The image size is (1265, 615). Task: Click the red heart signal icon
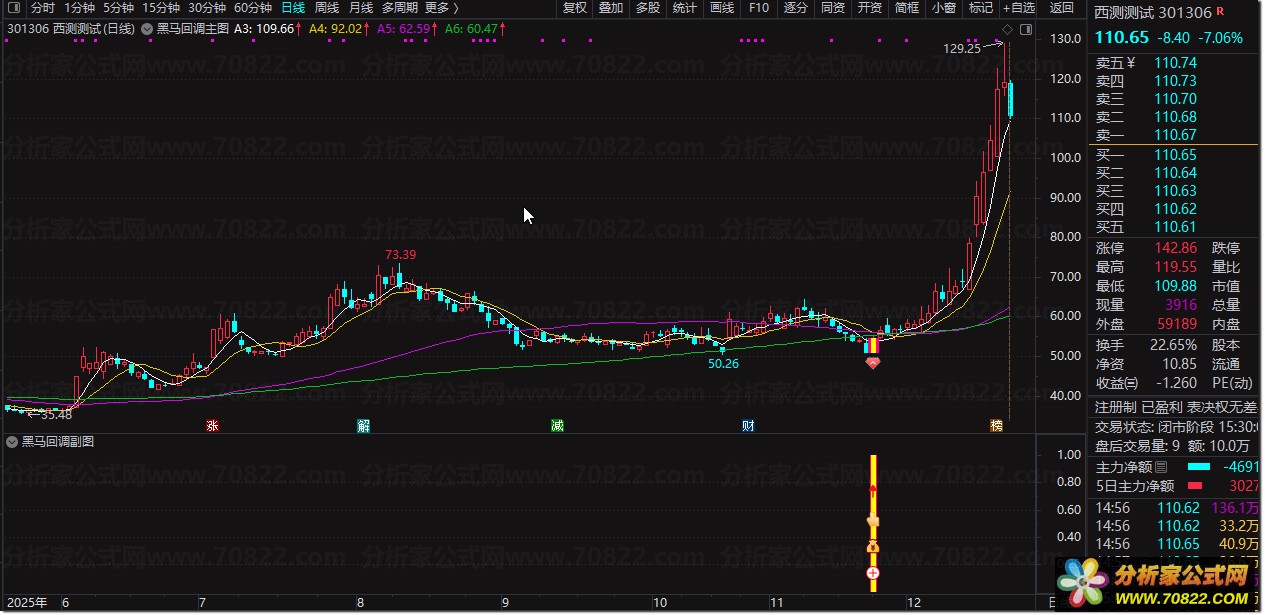pos(873,362)
